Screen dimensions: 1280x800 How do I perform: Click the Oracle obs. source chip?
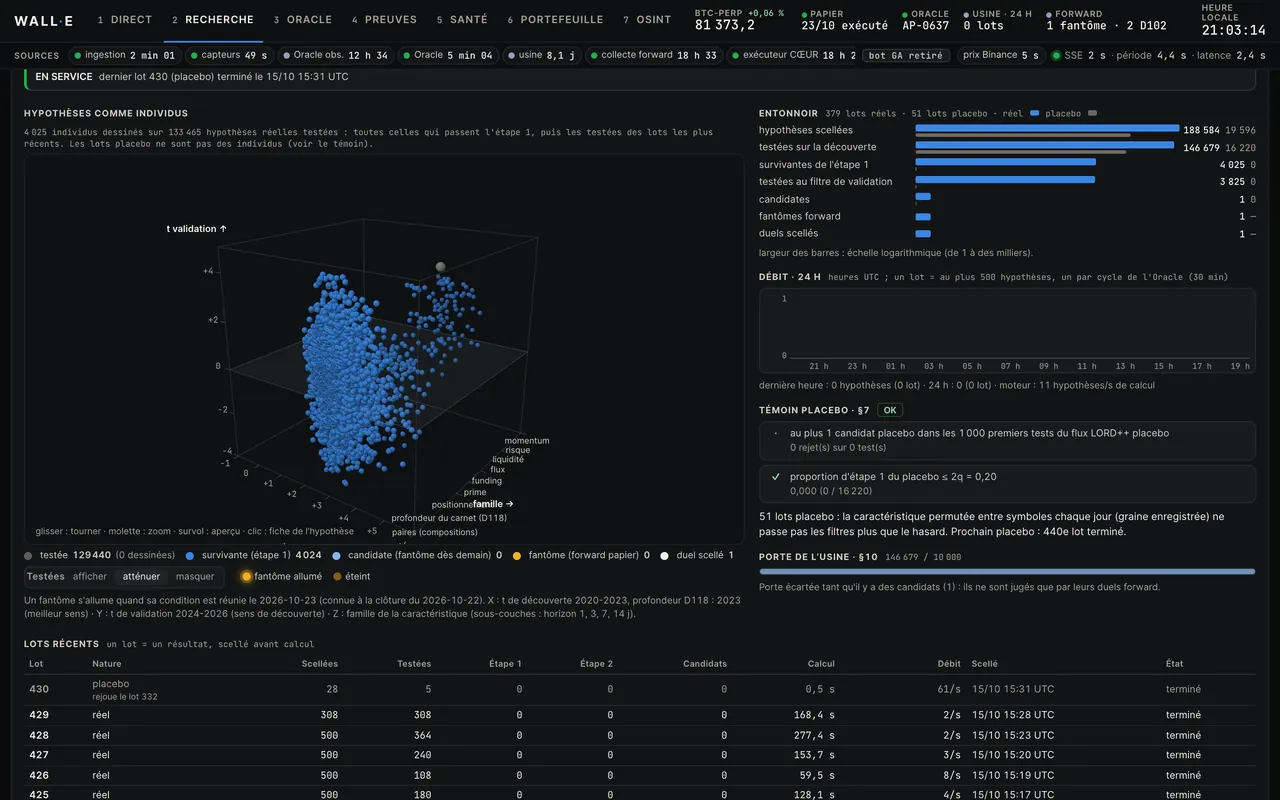click(x=334, y=55)
